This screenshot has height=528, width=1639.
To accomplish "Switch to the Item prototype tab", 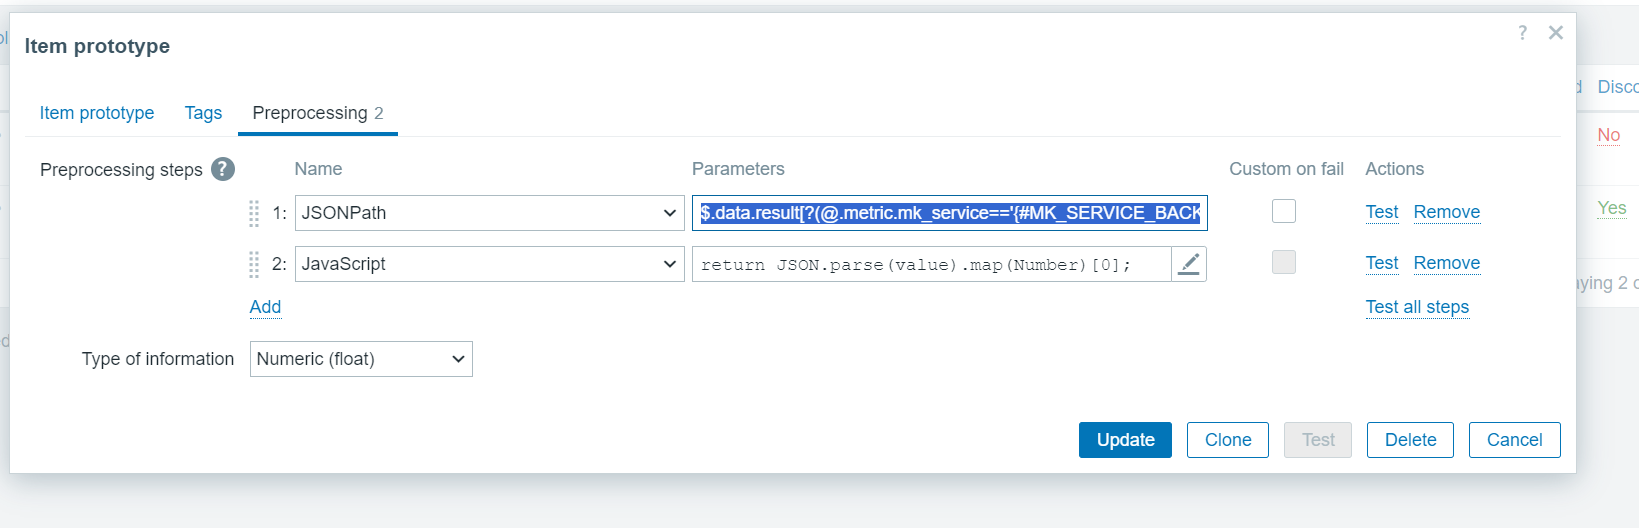I will click(x=97, y=113).
